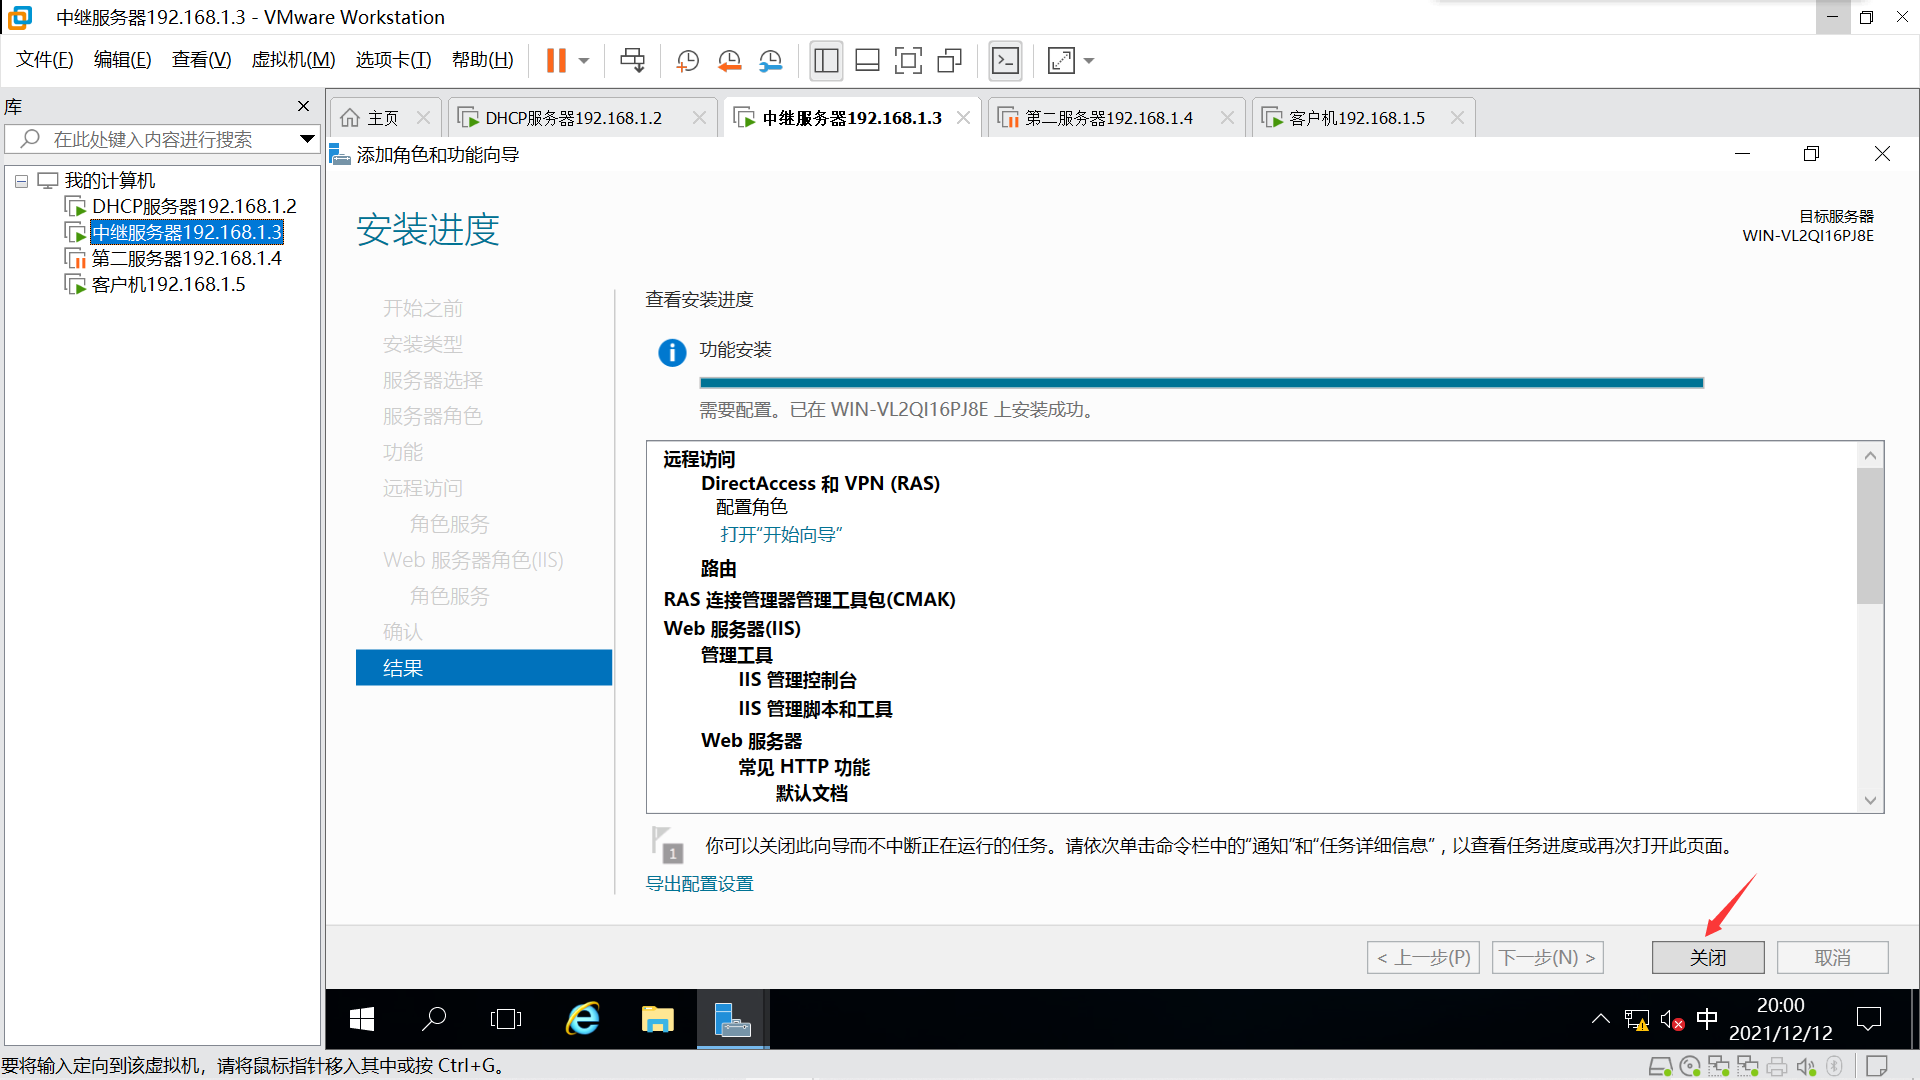Viewport: 1920px width, 1080px height.
Task: Collapse the 我的计算机 tree node
Action: pos(21,181)
